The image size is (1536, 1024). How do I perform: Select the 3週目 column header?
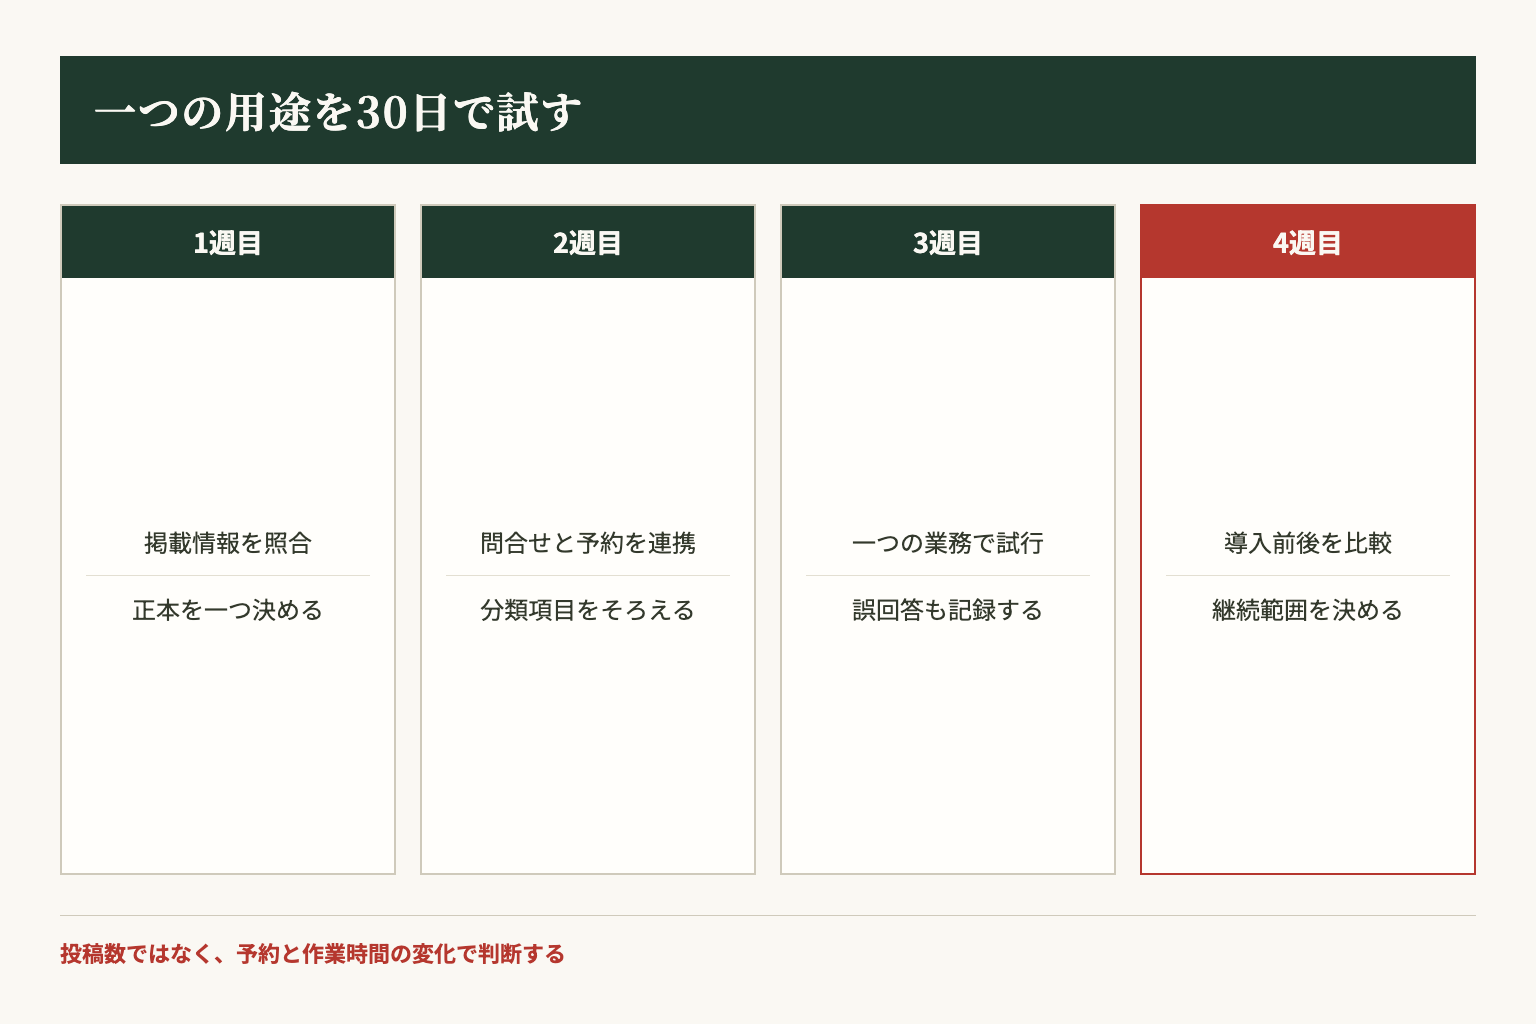point(948,242)
